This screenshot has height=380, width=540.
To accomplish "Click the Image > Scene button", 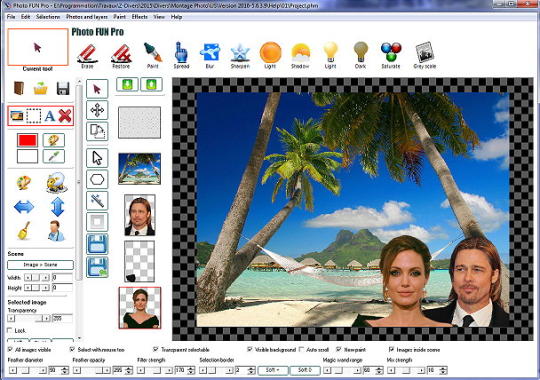I will point(40,265).
